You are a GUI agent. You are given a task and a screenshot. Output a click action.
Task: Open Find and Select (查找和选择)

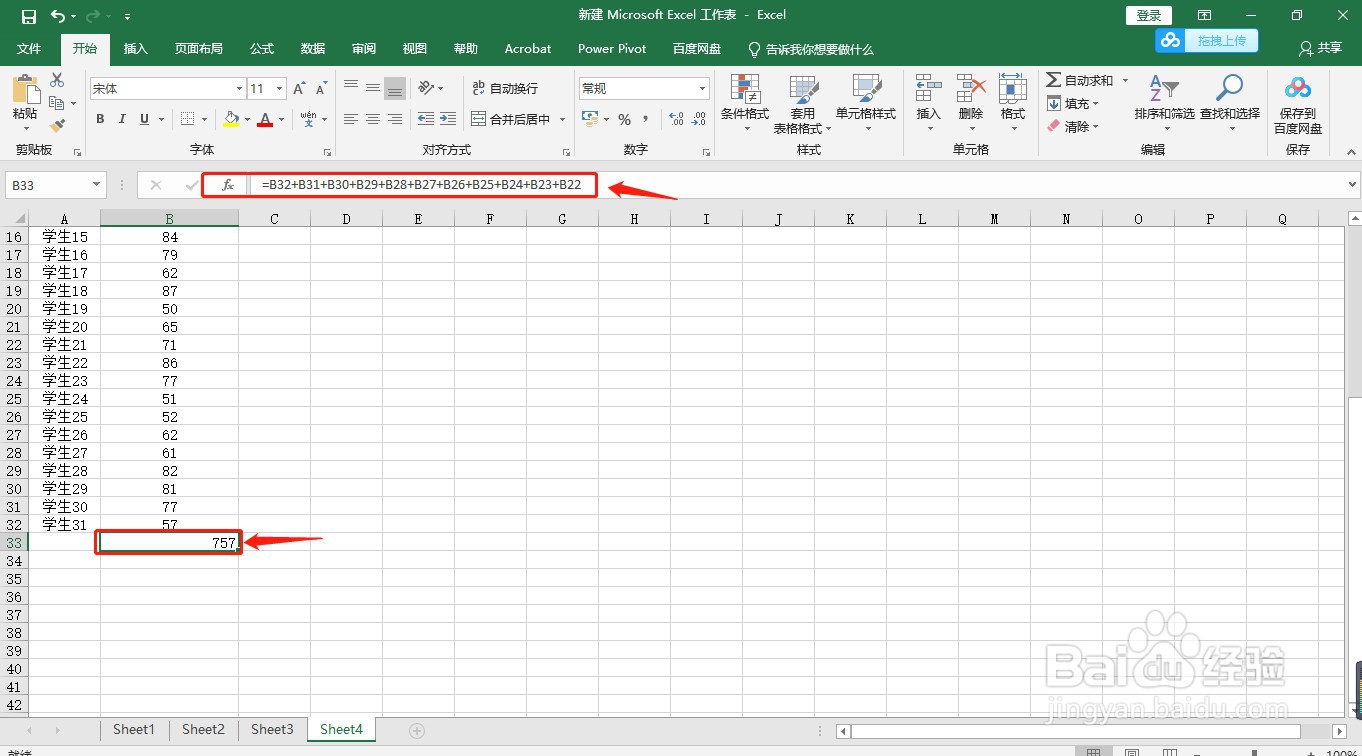(1230, 102)
